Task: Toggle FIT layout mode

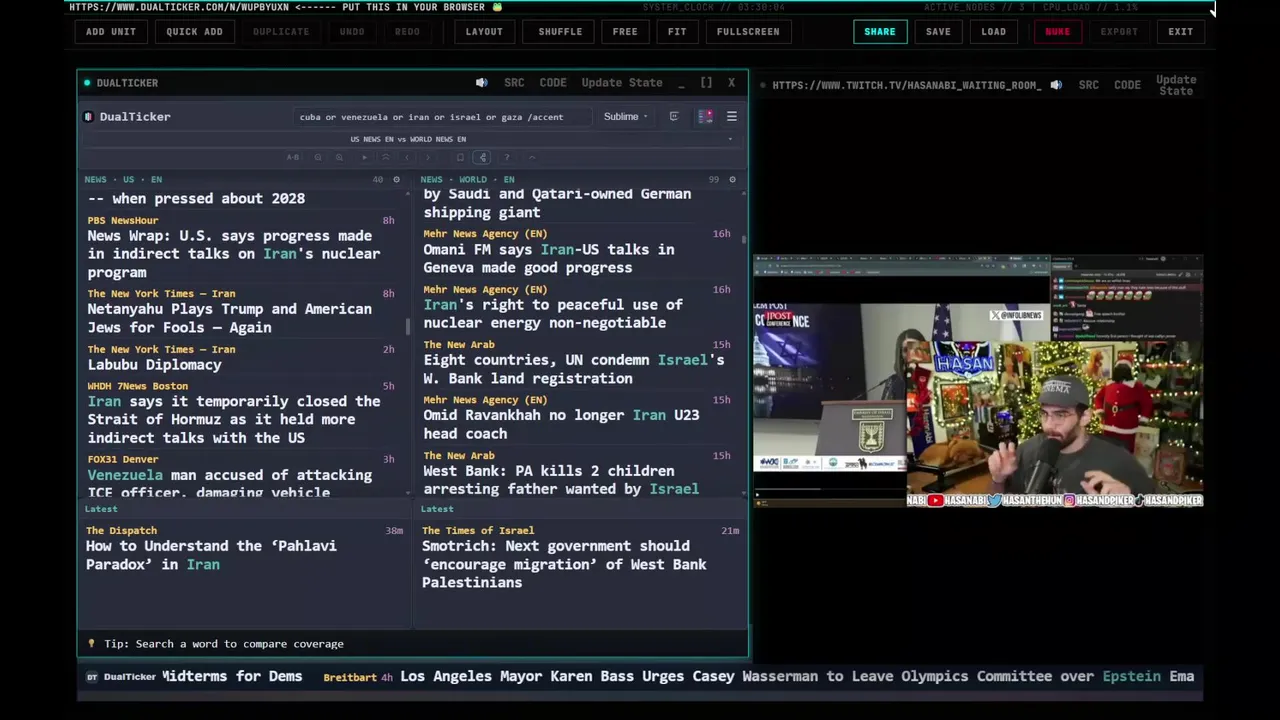Action: point(677,32)
